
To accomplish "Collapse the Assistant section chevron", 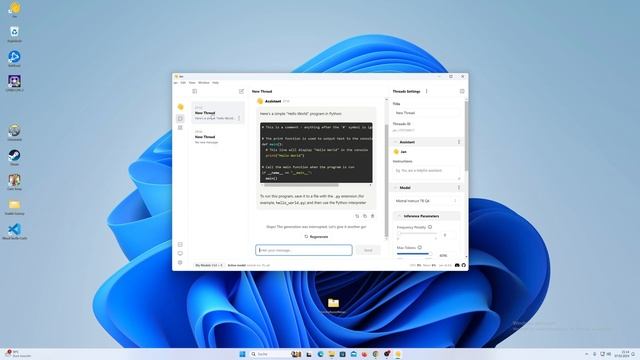I will (396, 142).
